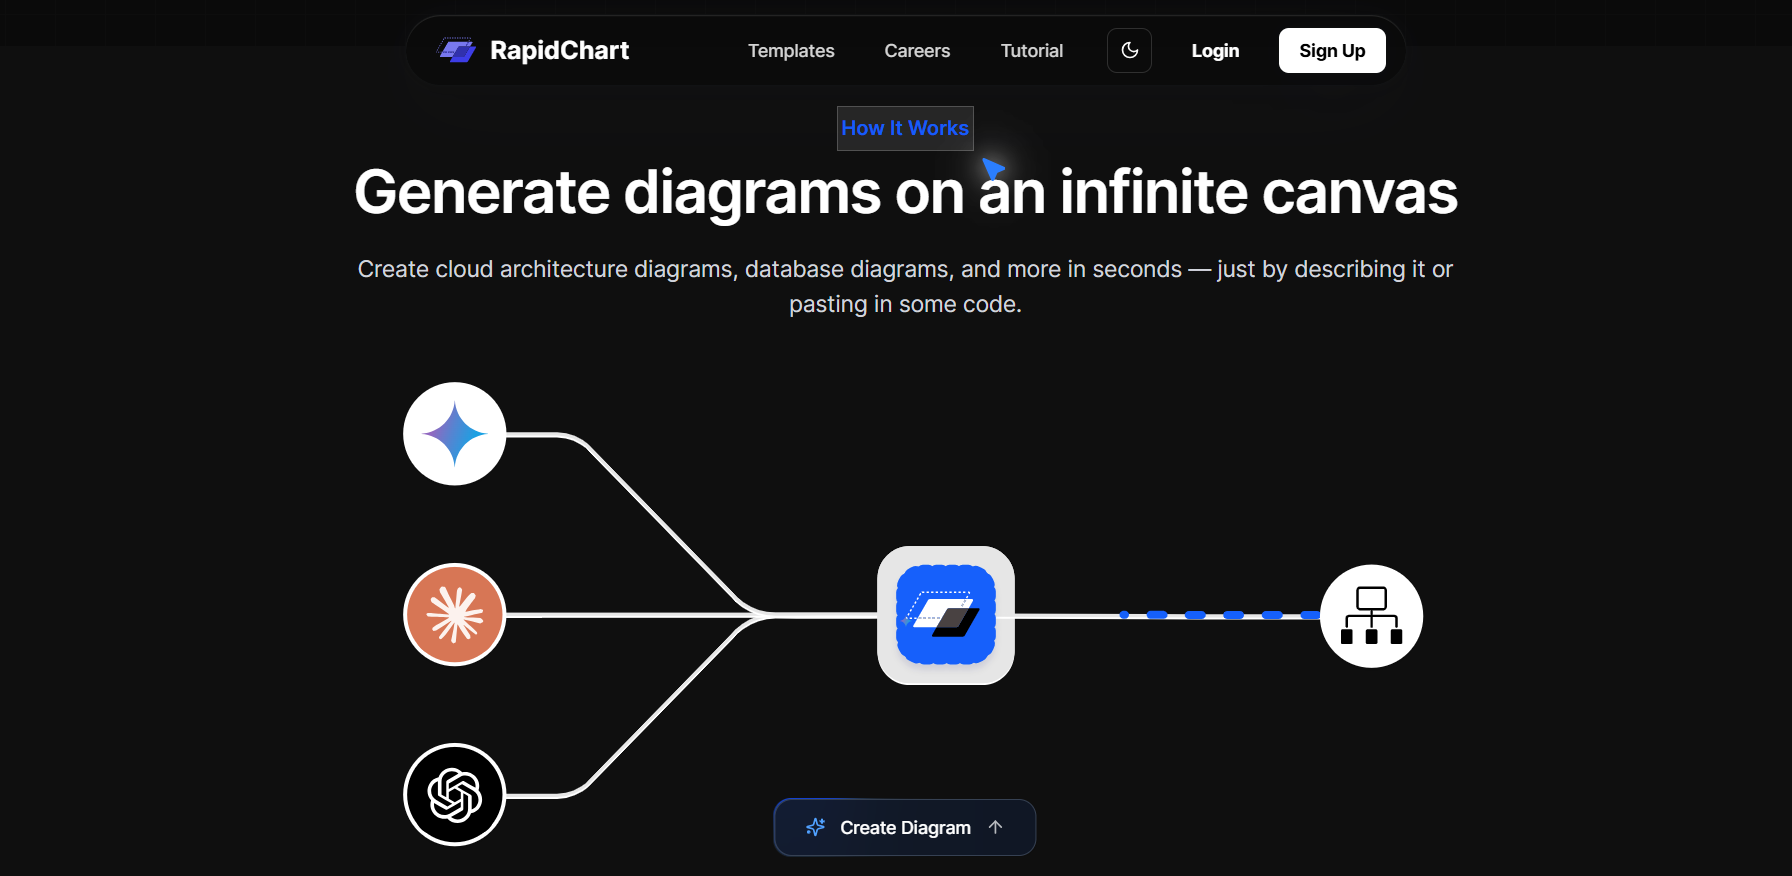This screenshot has width=1792, height=876.
Task: Click the 'Create cloud architecture diagrams' description text
Action: pyautogui.click(x=906, y=286)
